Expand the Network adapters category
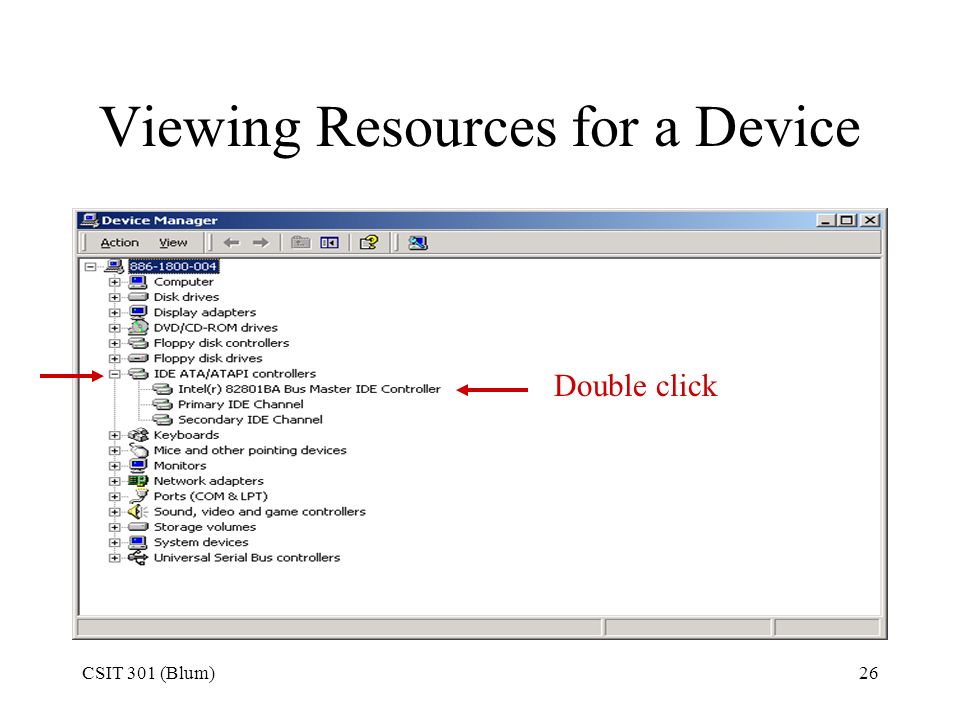960x720 pixels. pyautogui.click(x=114, y=481)
